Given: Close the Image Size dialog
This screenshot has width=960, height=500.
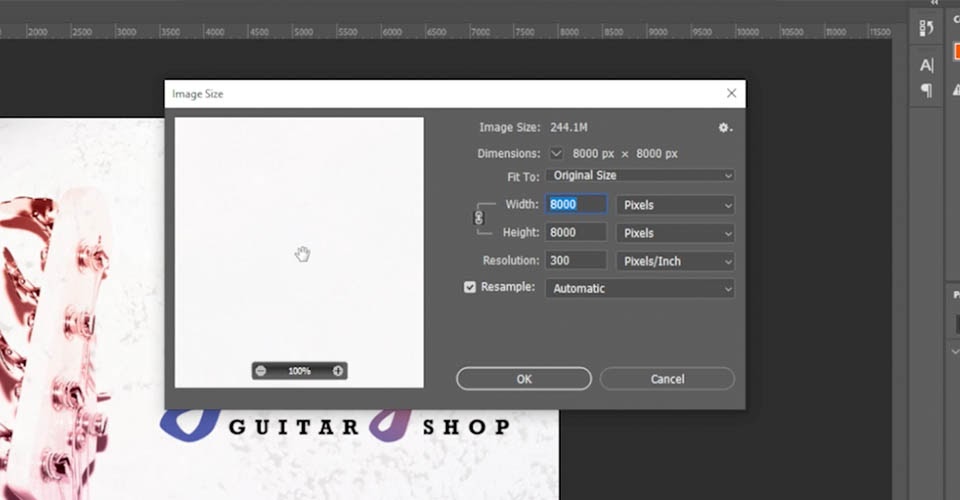Looking at the screenshot, I should pos(731,93).
